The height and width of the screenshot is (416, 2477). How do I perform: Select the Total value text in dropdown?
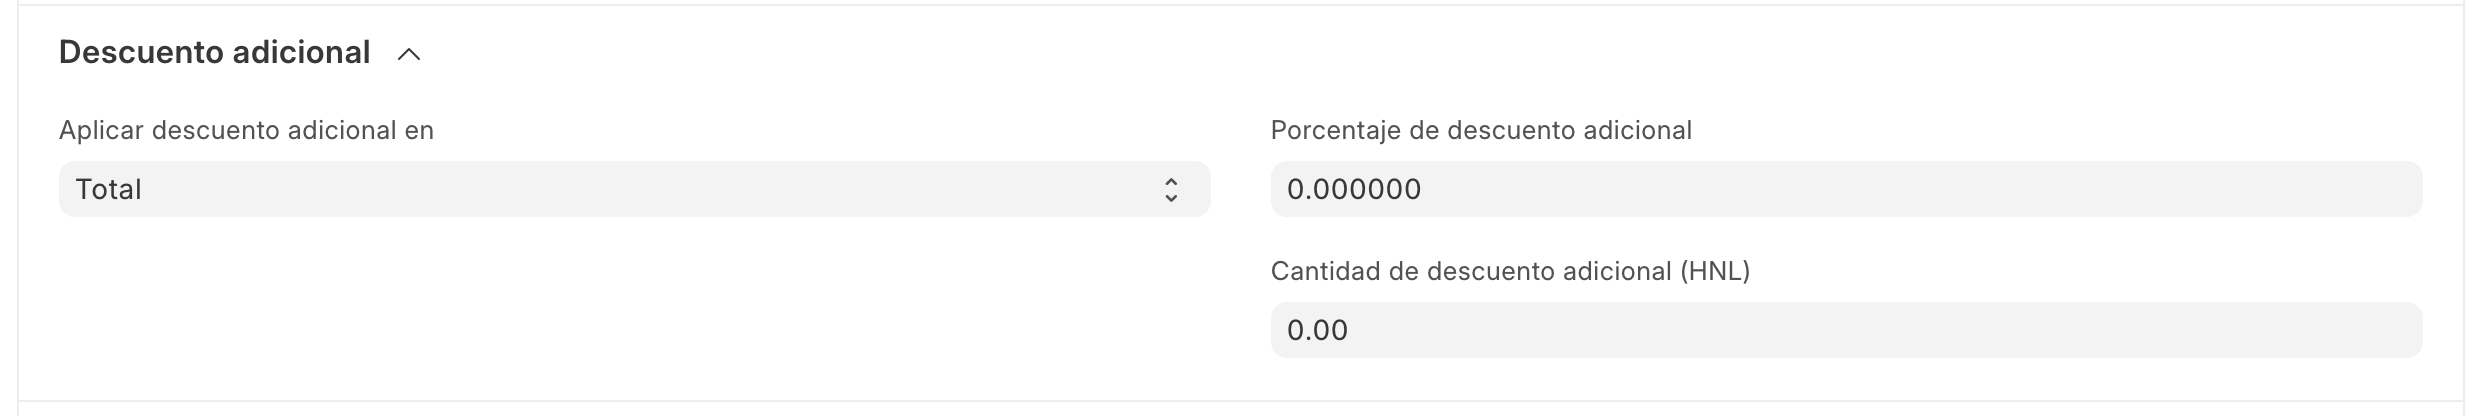point(108,189)
